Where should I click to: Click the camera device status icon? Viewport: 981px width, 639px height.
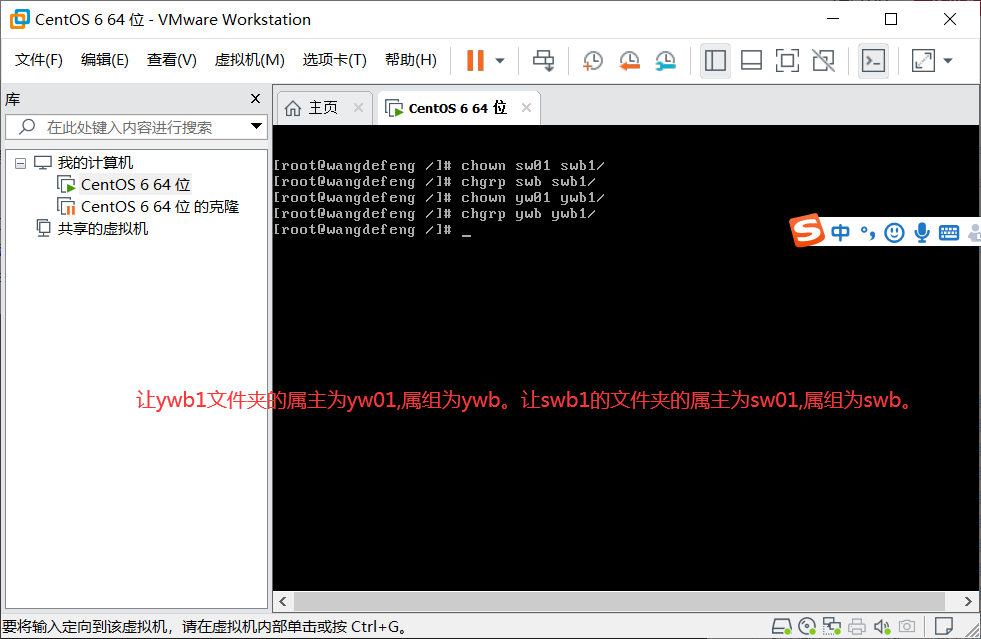[x=907, y=626]
